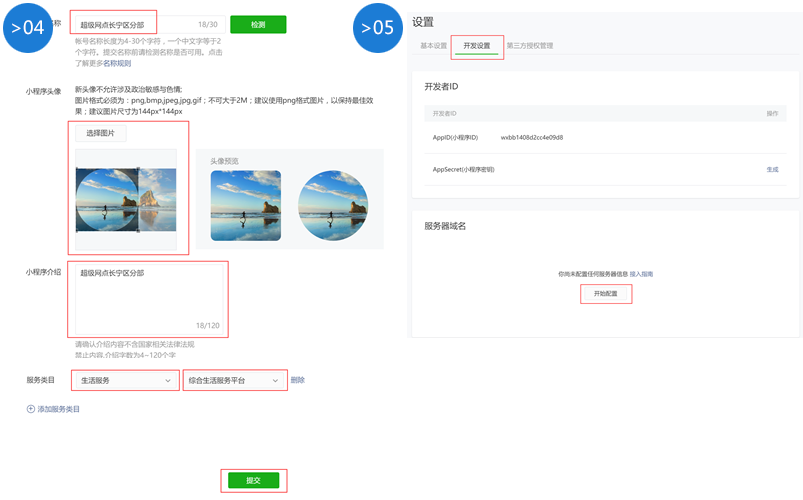Expand the 综合生活服务平台 subcategory dropdown
The image size is (803, 500).
[x=235, y=381]
